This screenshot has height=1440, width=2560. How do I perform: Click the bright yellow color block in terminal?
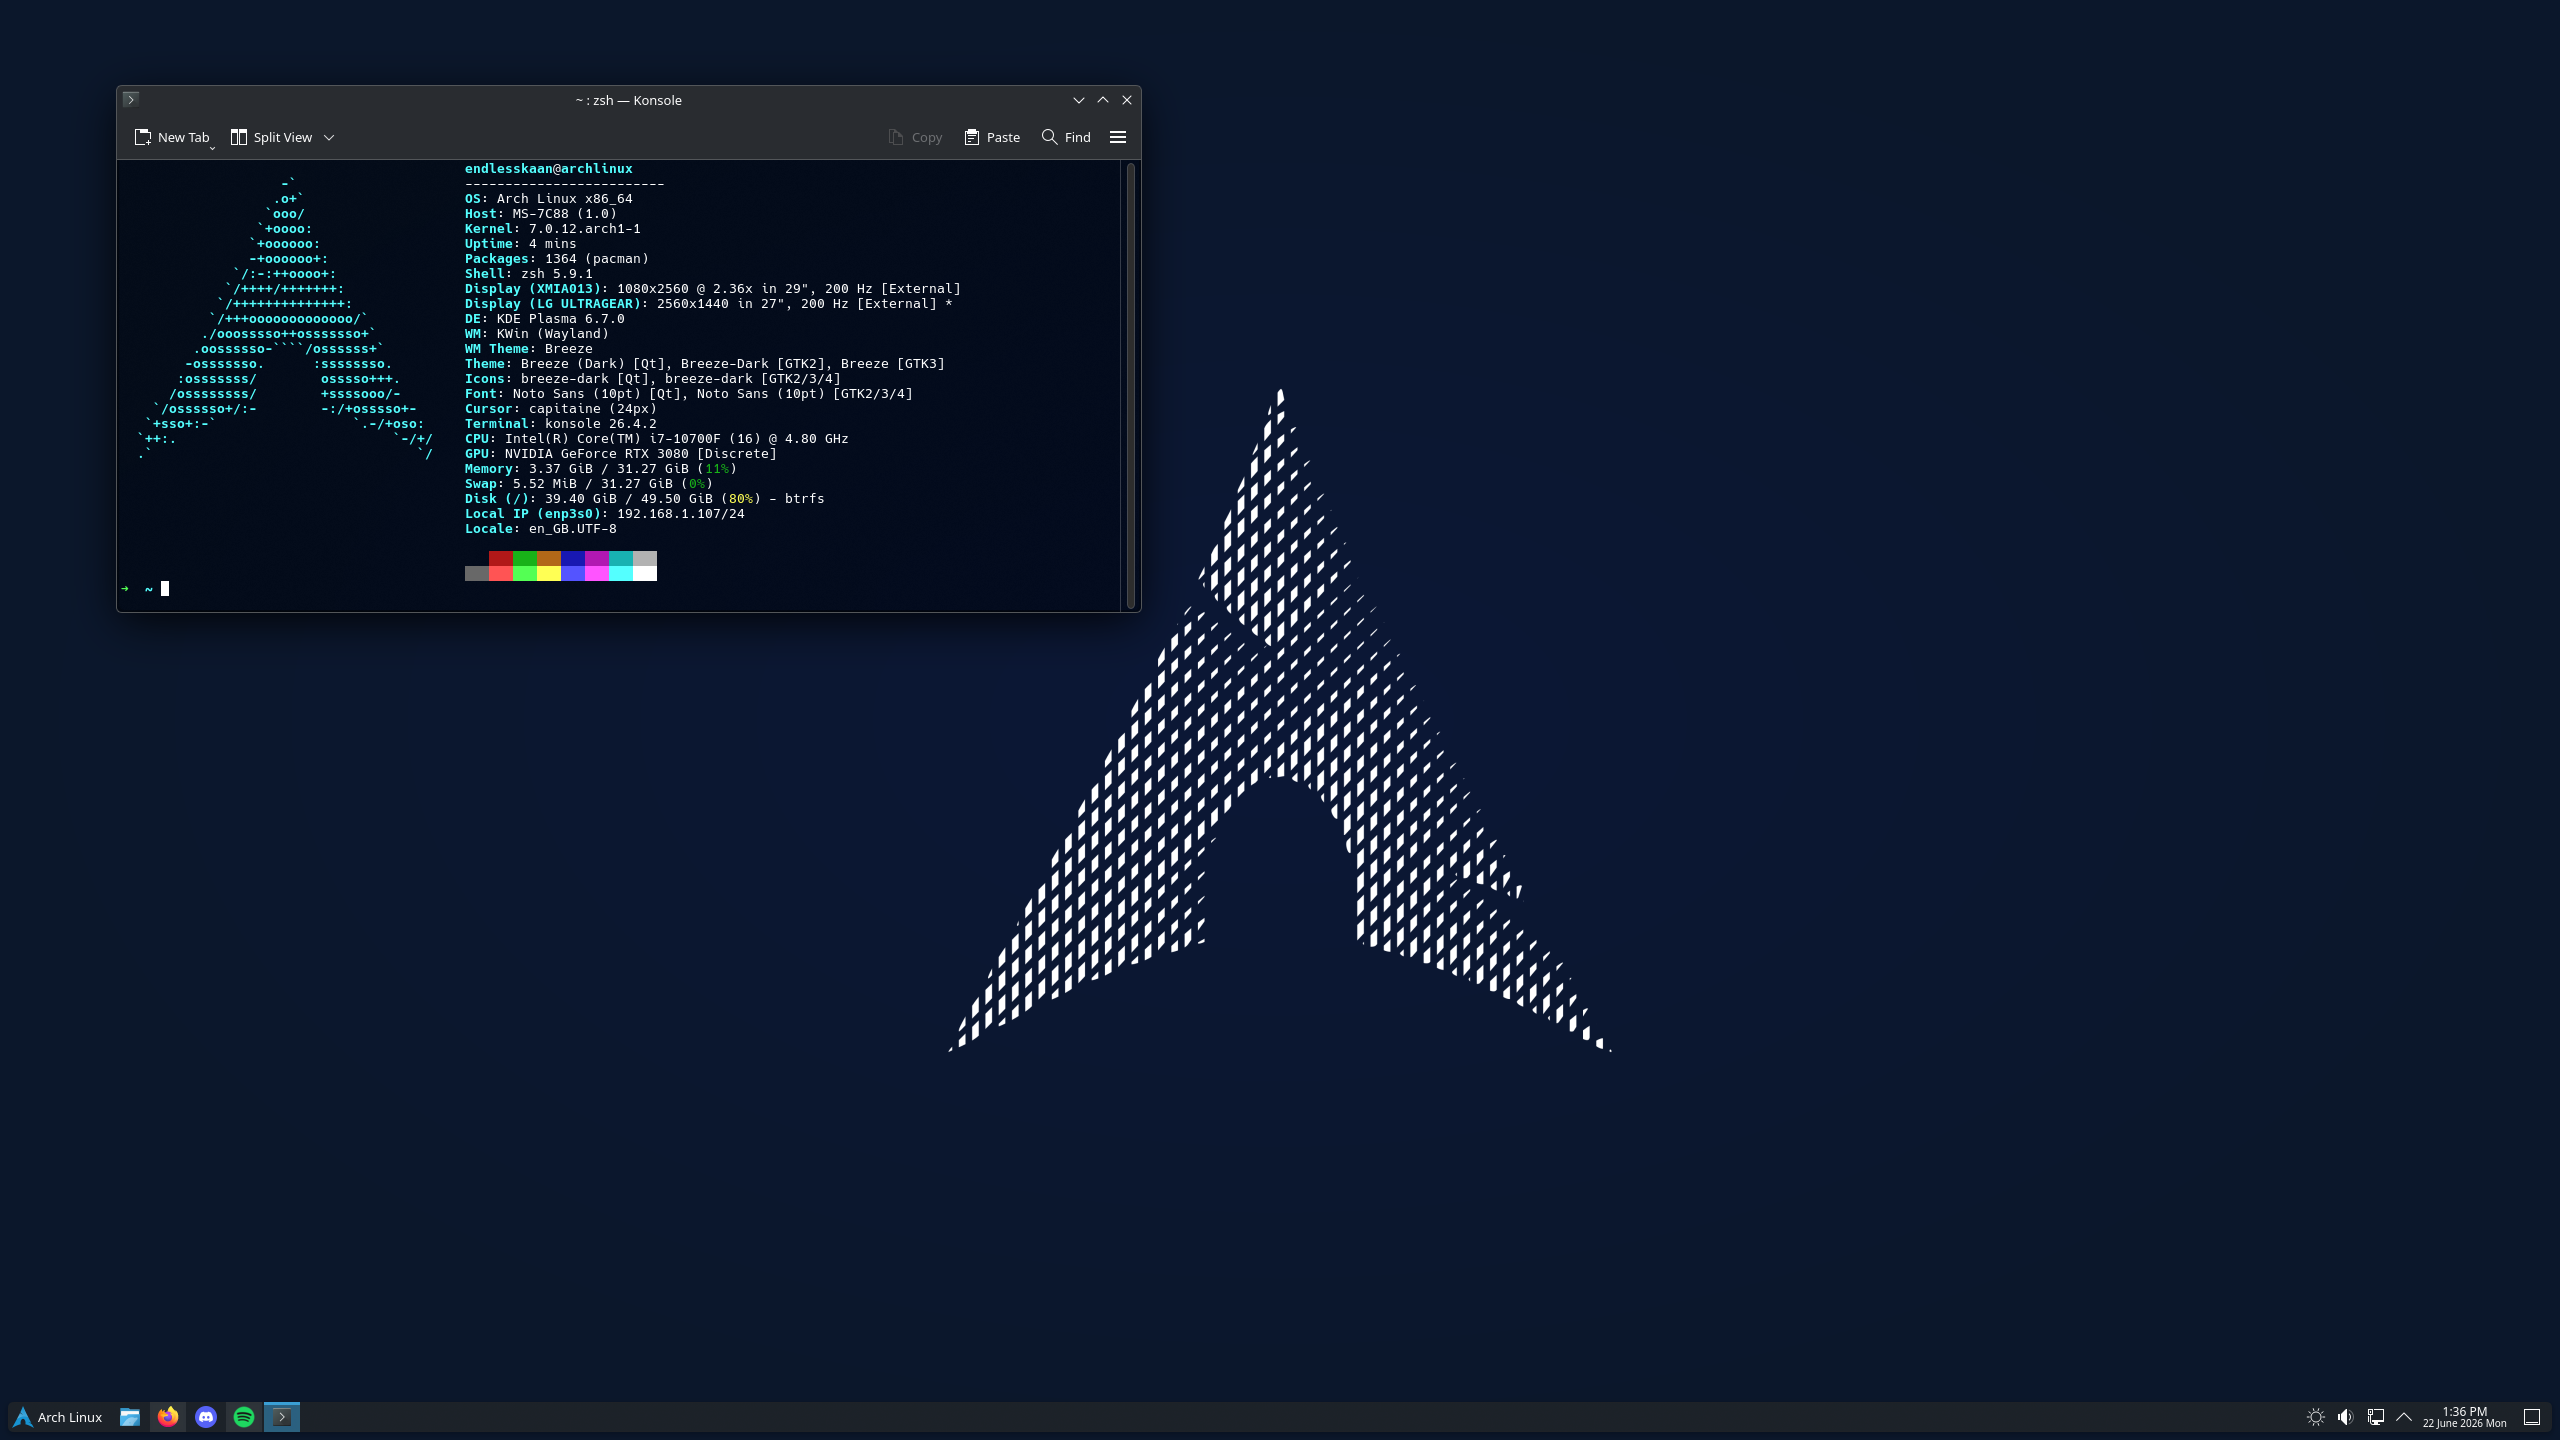tap(549, 574)
